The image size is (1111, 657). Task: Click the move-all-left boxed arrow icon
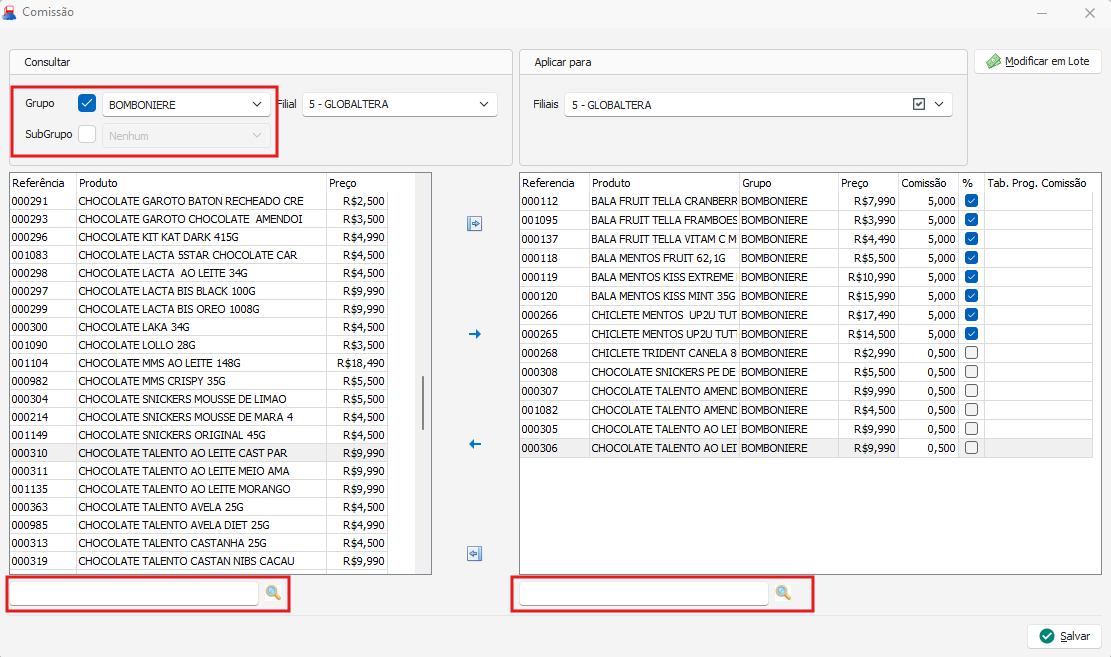click(475, 554)
